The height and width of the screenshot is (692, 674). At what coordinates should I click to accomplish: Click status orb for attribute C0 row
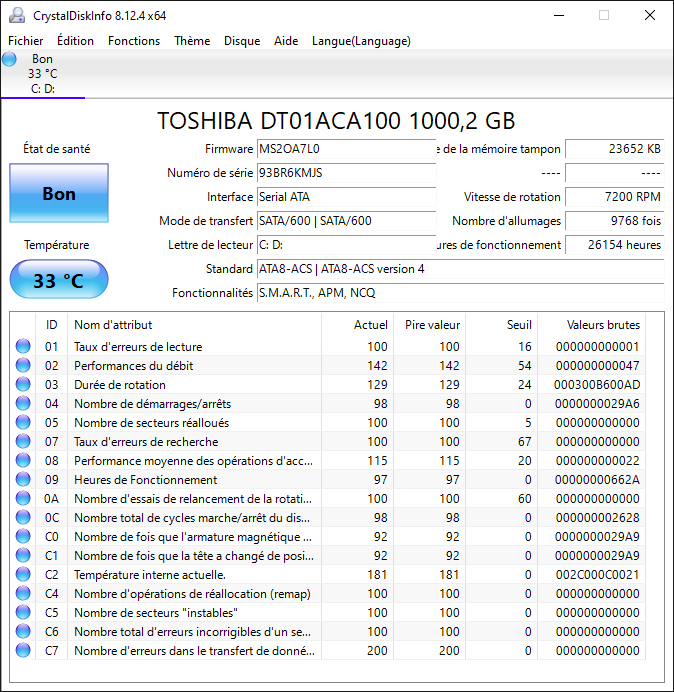coord(23,536)
